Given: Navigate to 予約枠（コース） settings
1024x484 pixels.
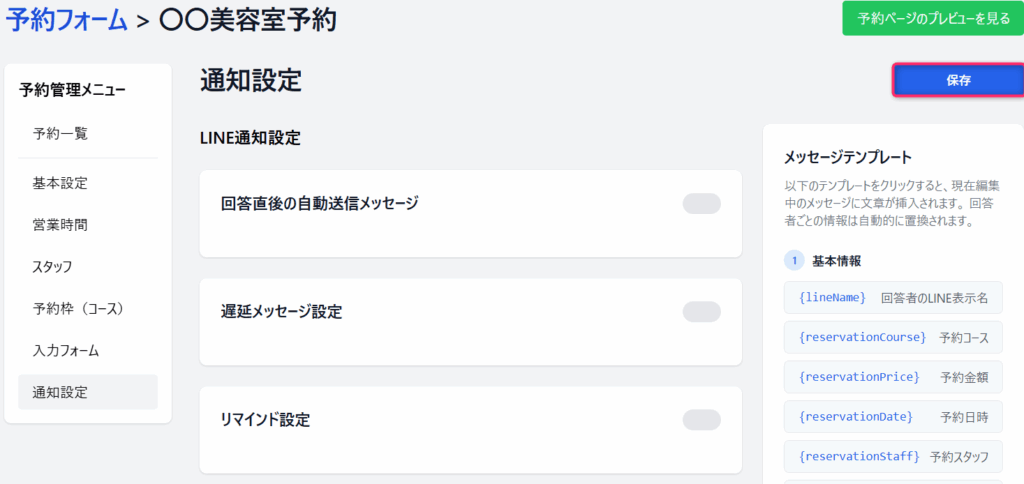Looking at the screenshot, I should coord(79,309).
